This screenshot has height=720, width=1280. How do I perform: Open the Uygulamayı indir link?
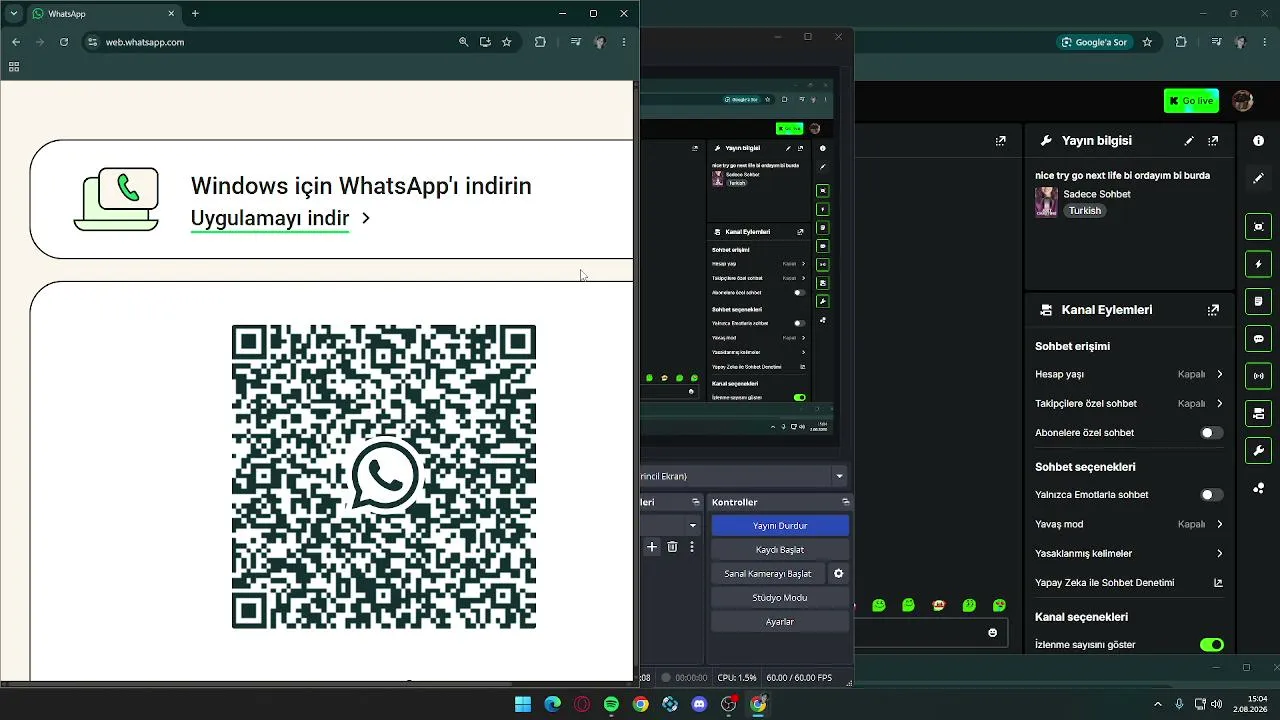coord(270,218)
